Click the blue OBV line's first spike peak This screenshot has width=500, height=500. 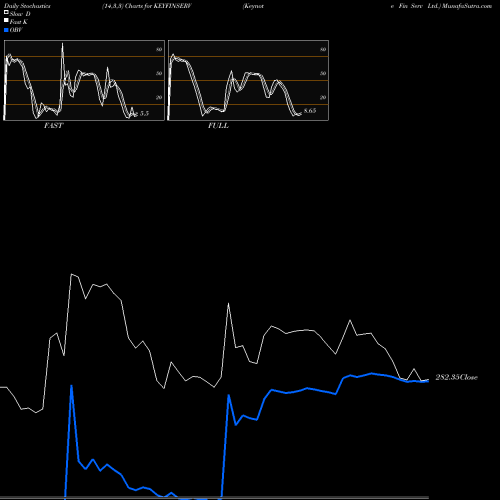pos(71,386)
